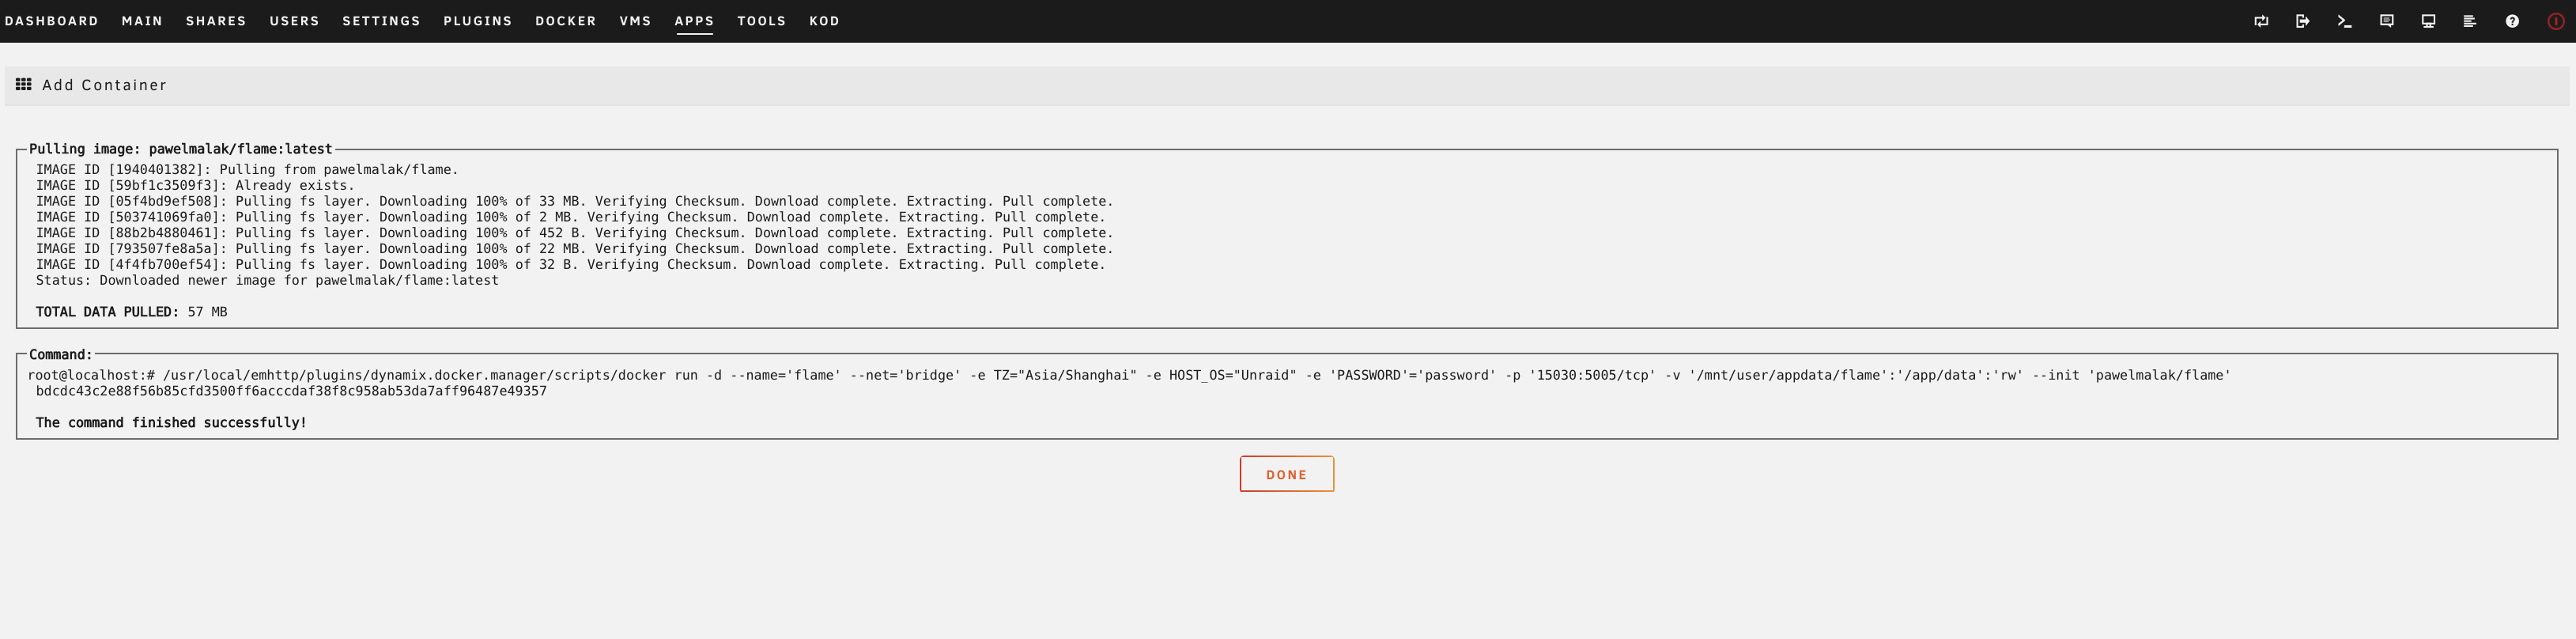The height and width of the screenshot is (639, 2576).
Task: Click the IMAGE ID 4f4fb700ef54 line
Action: (x=570, y=265)
